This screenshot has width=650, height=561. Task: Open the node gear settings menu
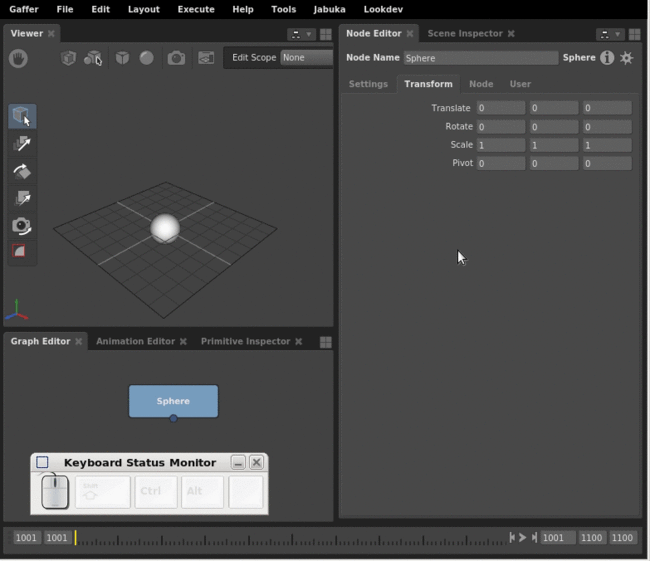click(627, 58)
